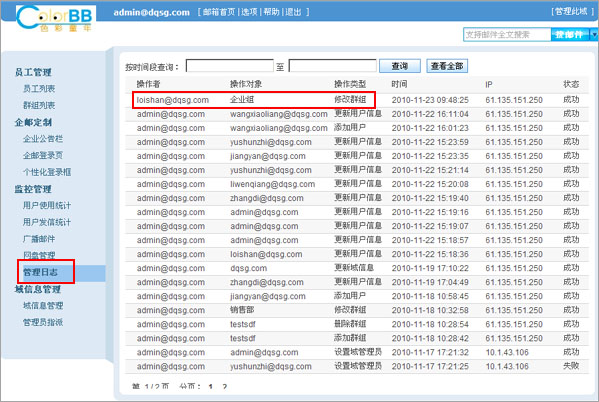Click the end date input field

tap(332, 66)
